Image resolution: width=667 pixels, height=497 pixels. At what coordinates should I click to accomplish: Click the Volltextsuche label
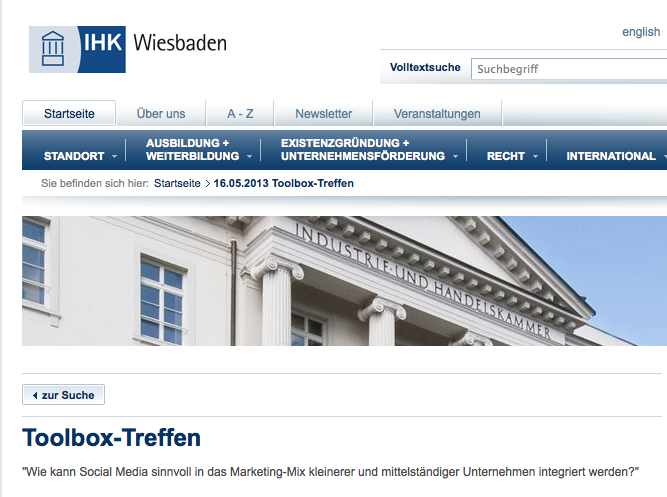click(425, 68)
